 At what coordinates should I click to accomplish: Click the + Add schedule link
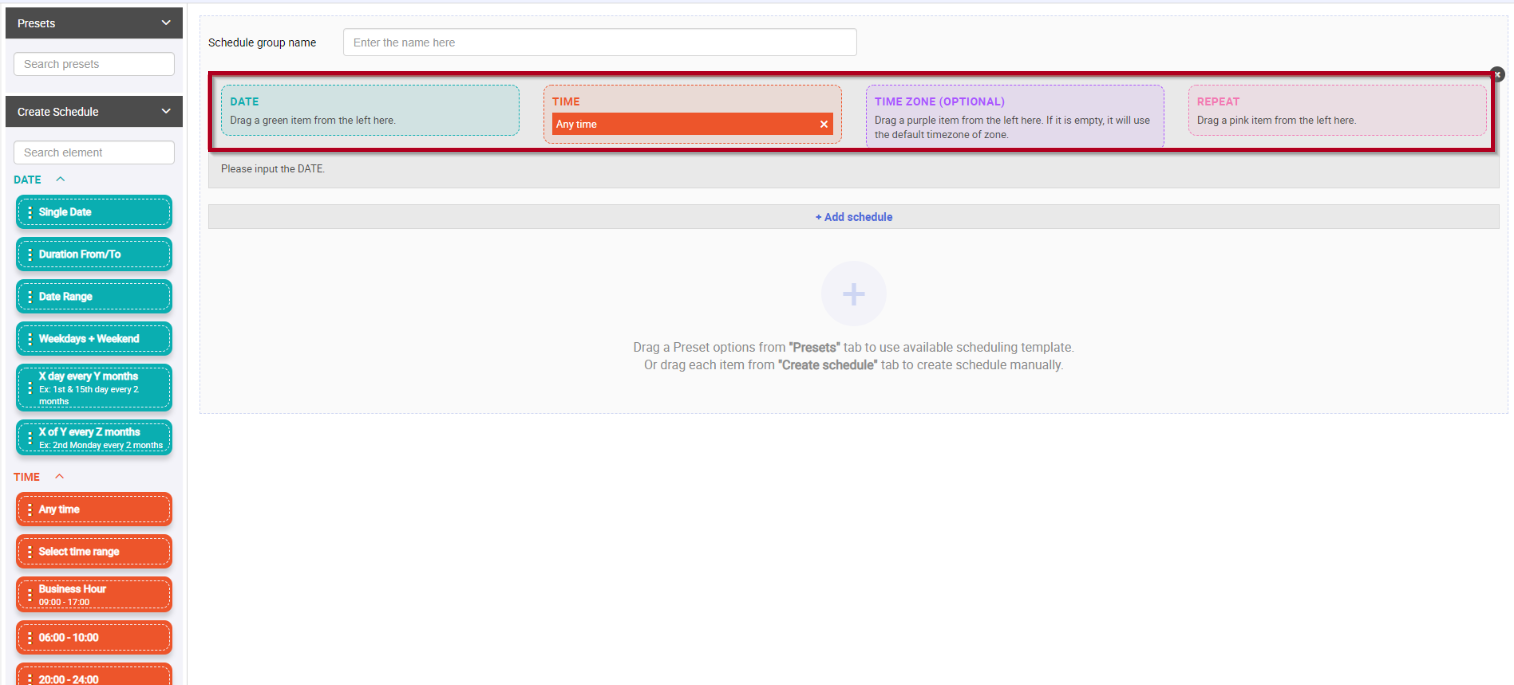coord(853,217)
